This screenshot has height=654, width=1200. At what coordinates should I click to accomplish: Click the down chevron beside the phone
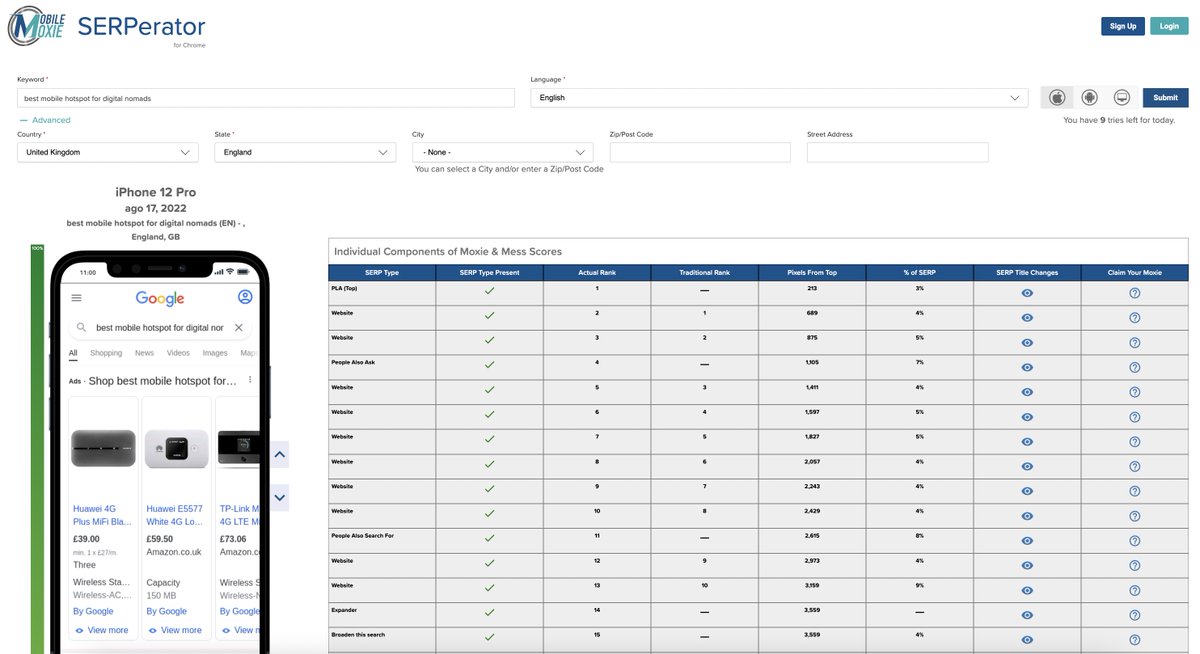[280, 497]
